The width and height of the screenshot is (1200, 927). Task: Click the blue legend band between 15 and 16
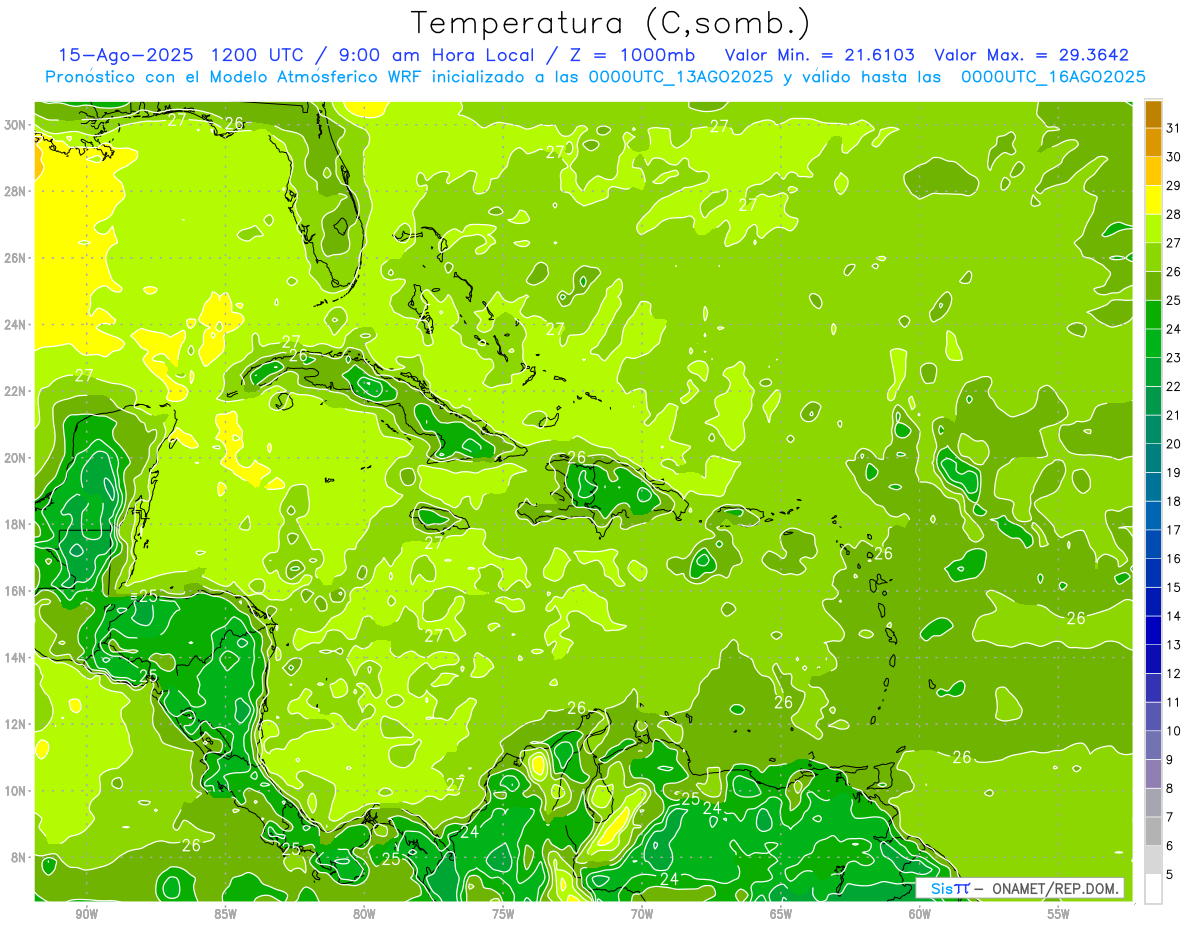(1153, 573)
